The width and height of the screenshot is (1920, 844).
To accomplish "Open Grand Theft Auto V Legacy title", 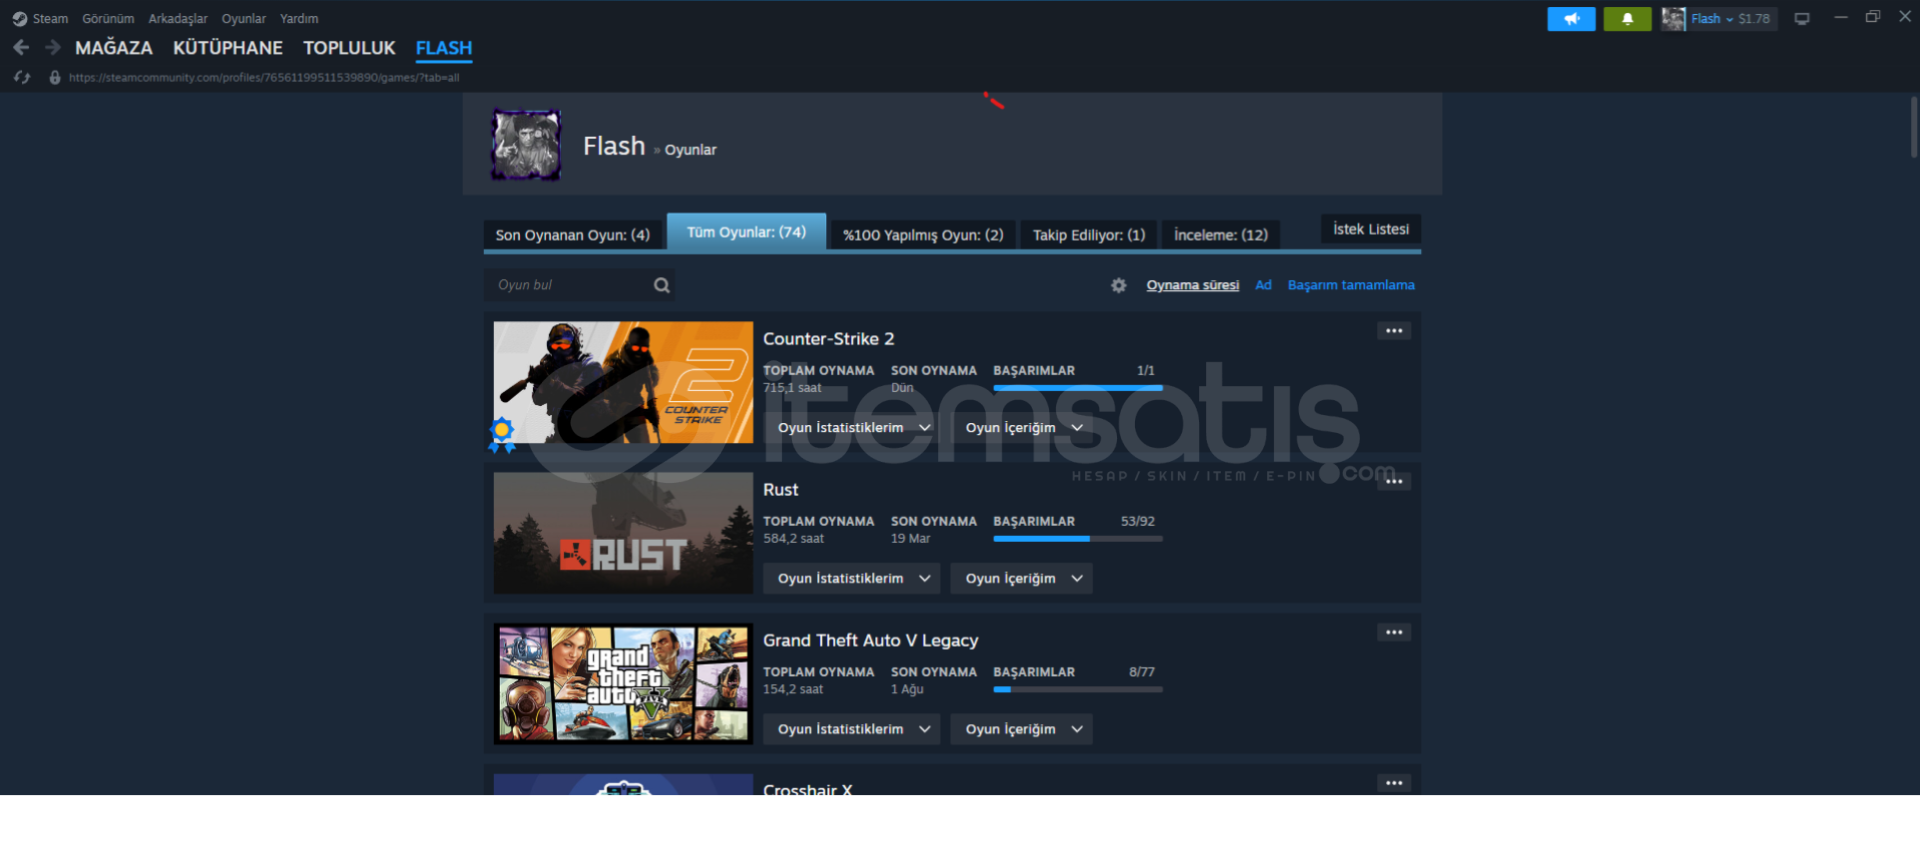I will pos(871,641).
